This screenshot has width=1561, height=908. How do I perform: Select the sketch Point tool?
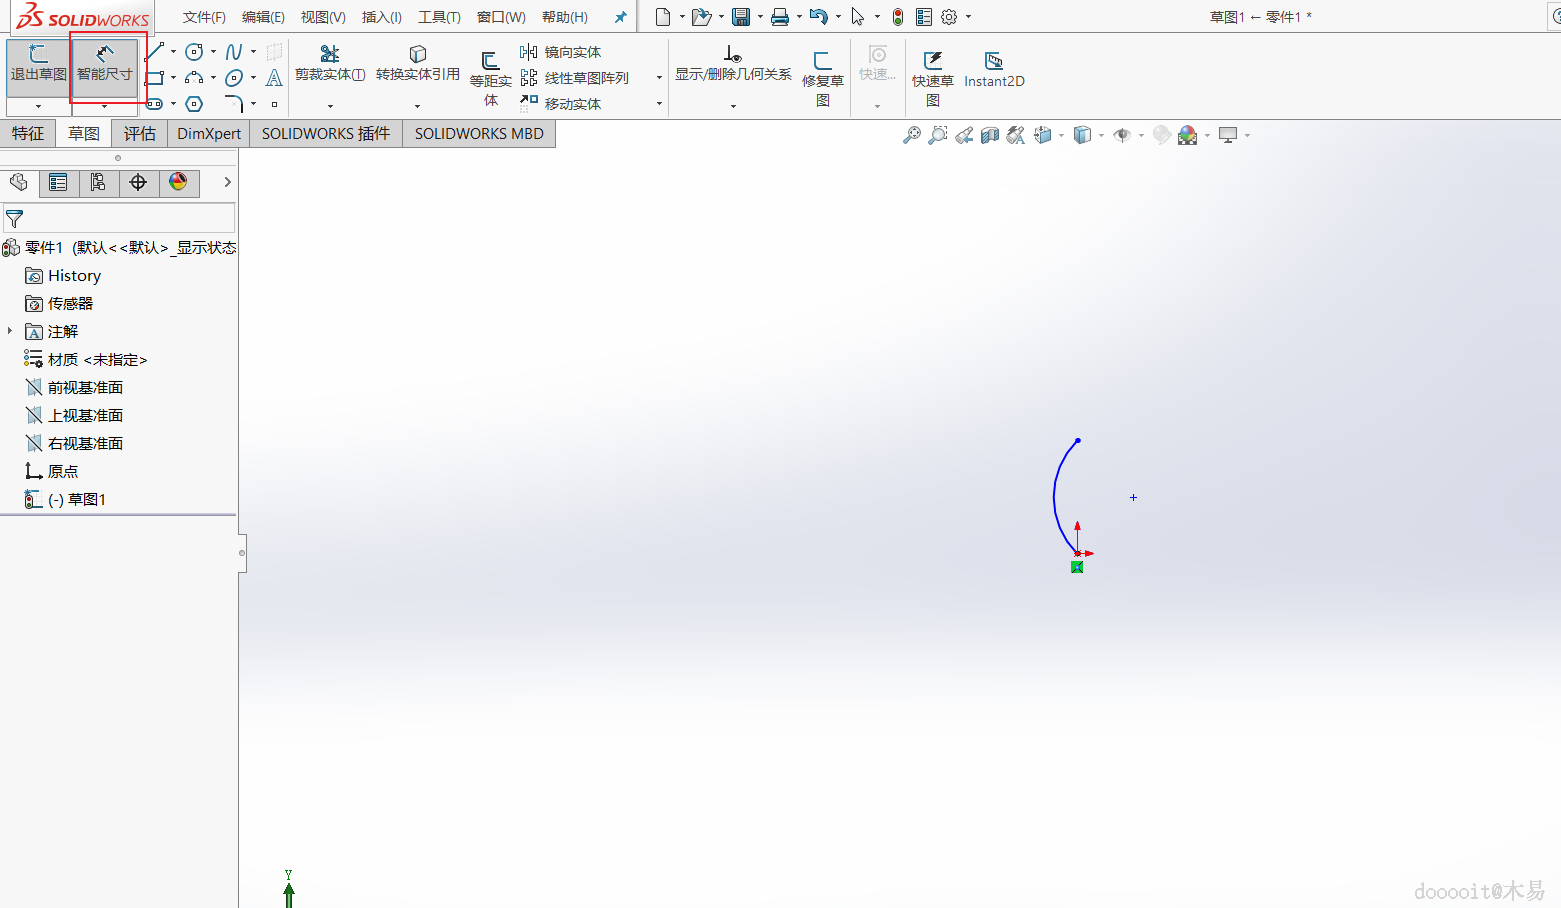[x=274, y=104]
